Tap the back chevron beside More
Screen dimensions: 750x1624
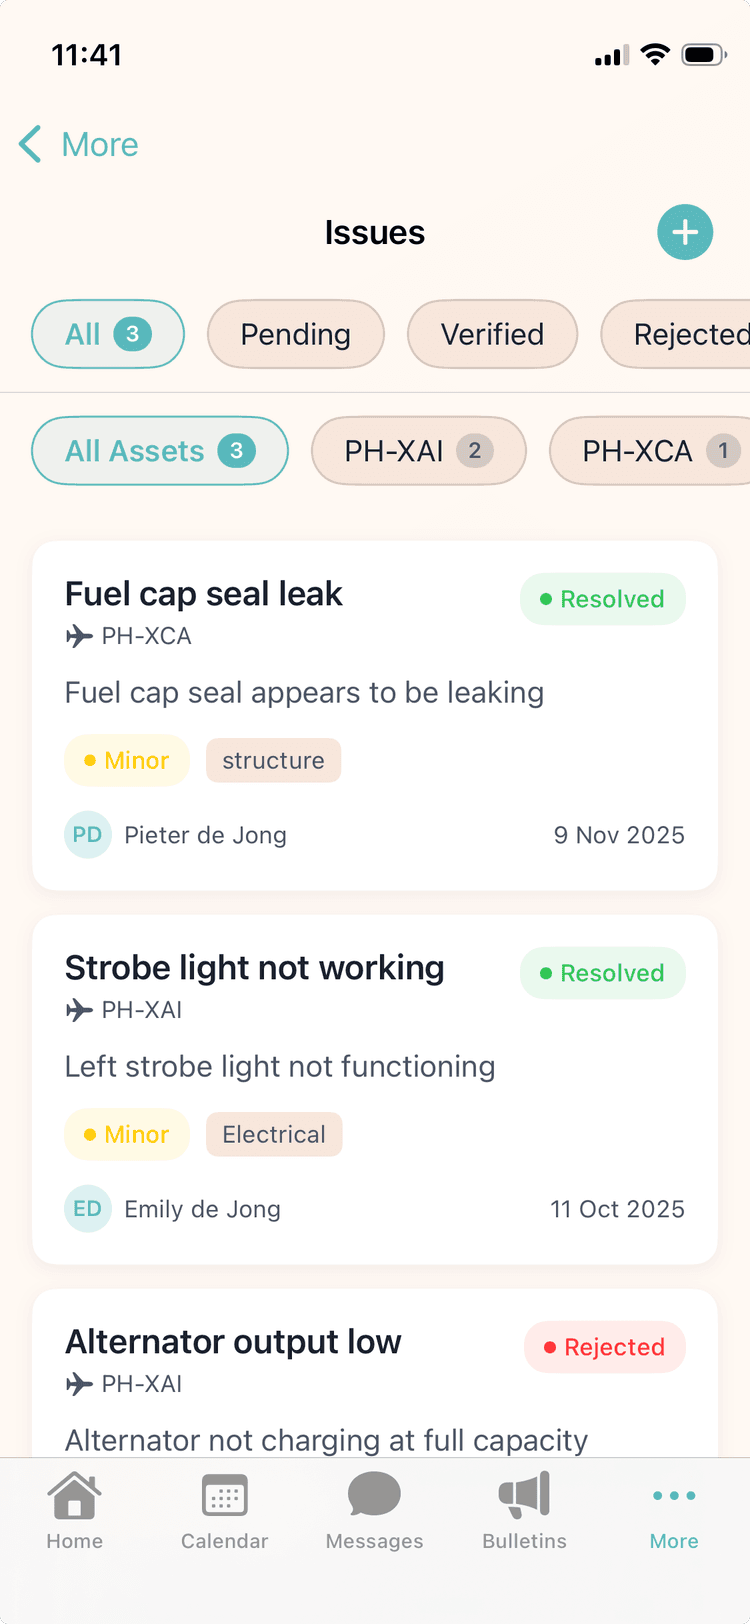coord(31,144)
